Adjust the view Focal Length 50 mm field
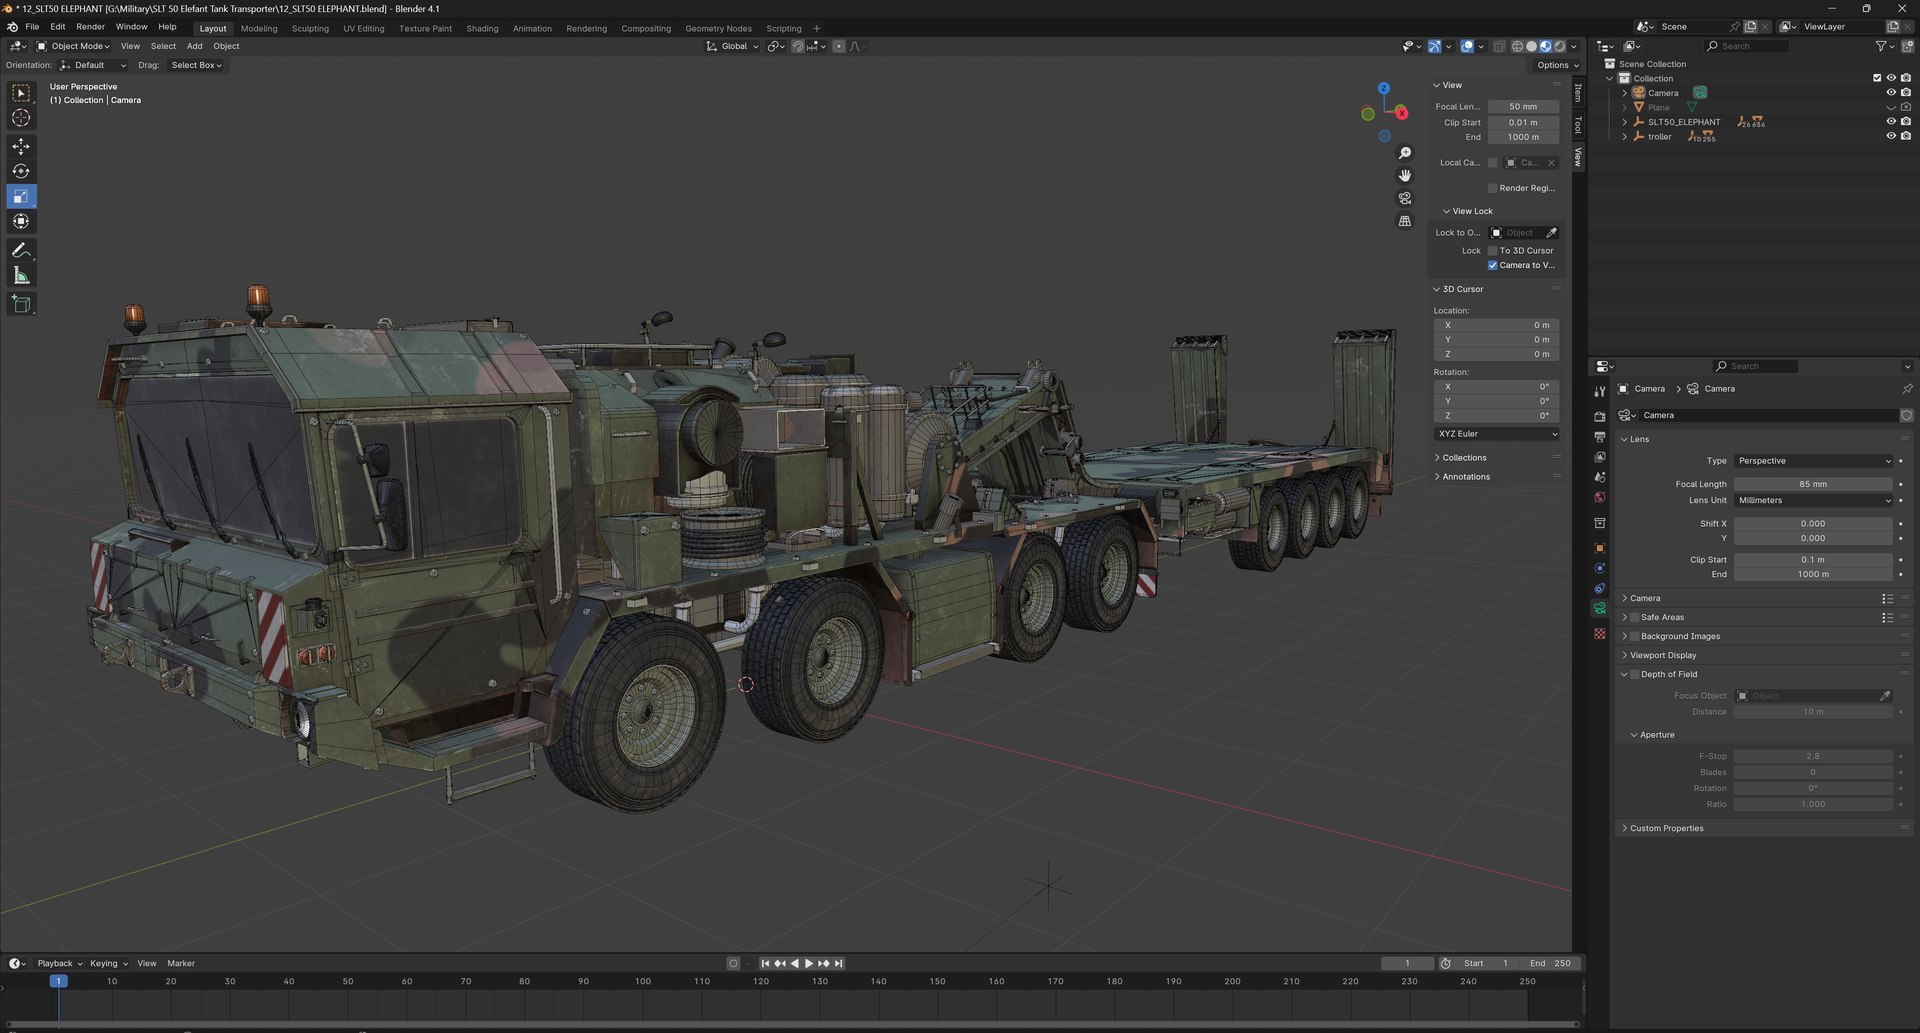This screenshot has width=1920, height=1033. [x=1523, y=107]
